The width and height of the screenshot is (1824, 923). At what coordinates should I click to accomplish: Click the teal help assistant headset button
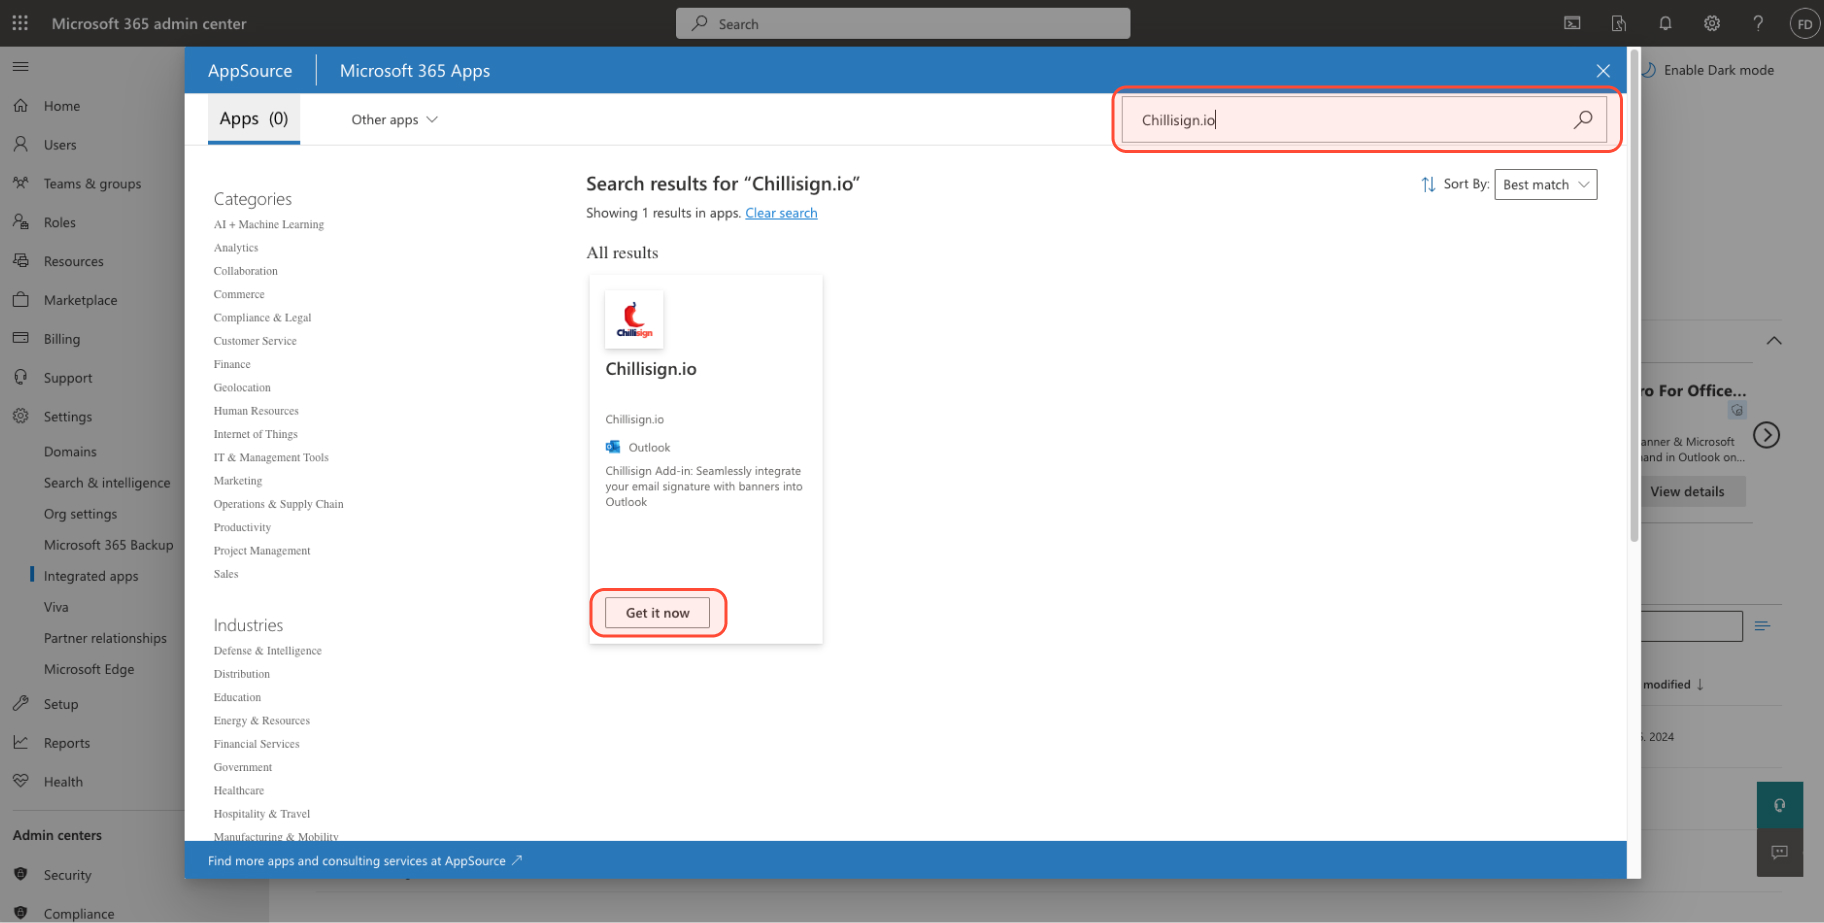point(1780,805)
